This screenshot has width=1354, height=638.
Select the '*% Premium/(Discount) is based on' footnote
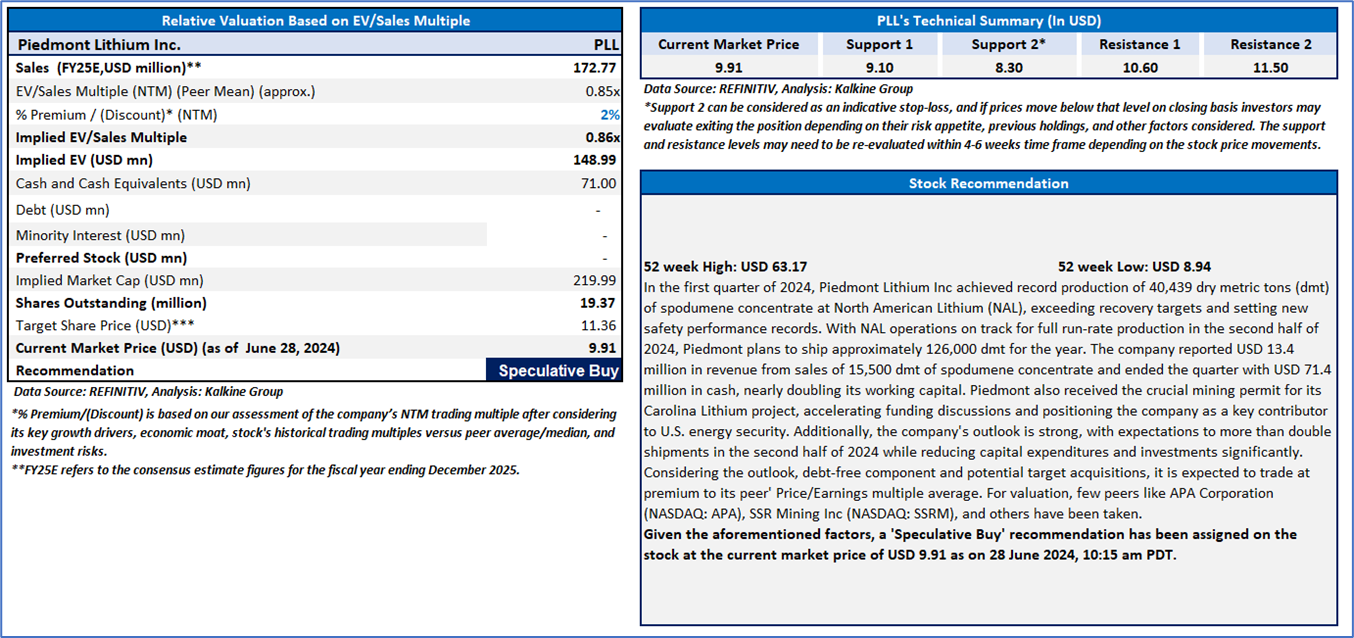[315, 432]
